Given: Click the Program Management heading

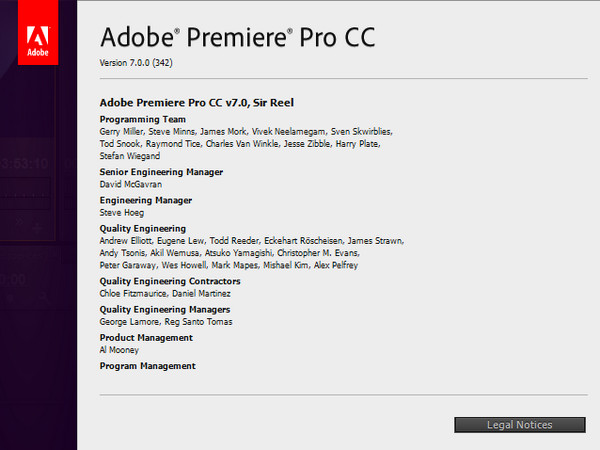Looking at the screenshot, I should click(148, 366).
